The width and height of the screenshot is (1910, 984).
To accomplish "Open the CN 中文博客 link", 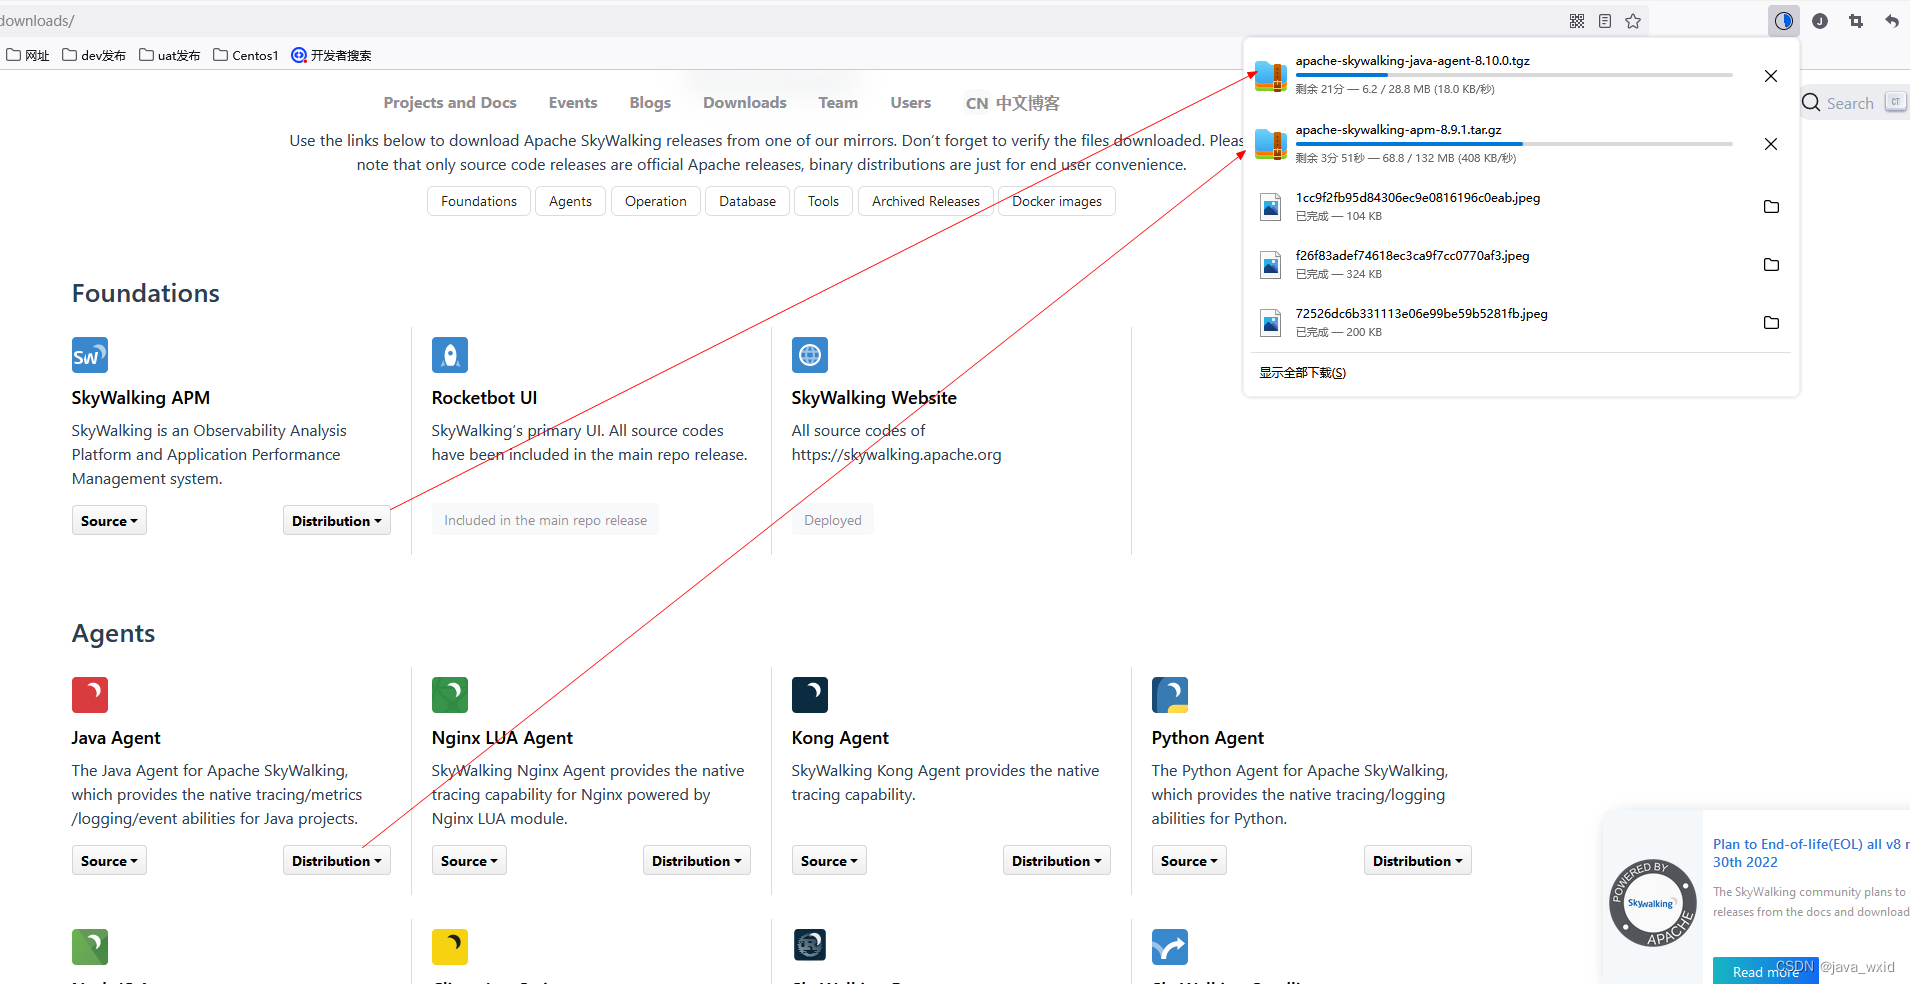I will pyautogui.click(x=1012, y=103).
